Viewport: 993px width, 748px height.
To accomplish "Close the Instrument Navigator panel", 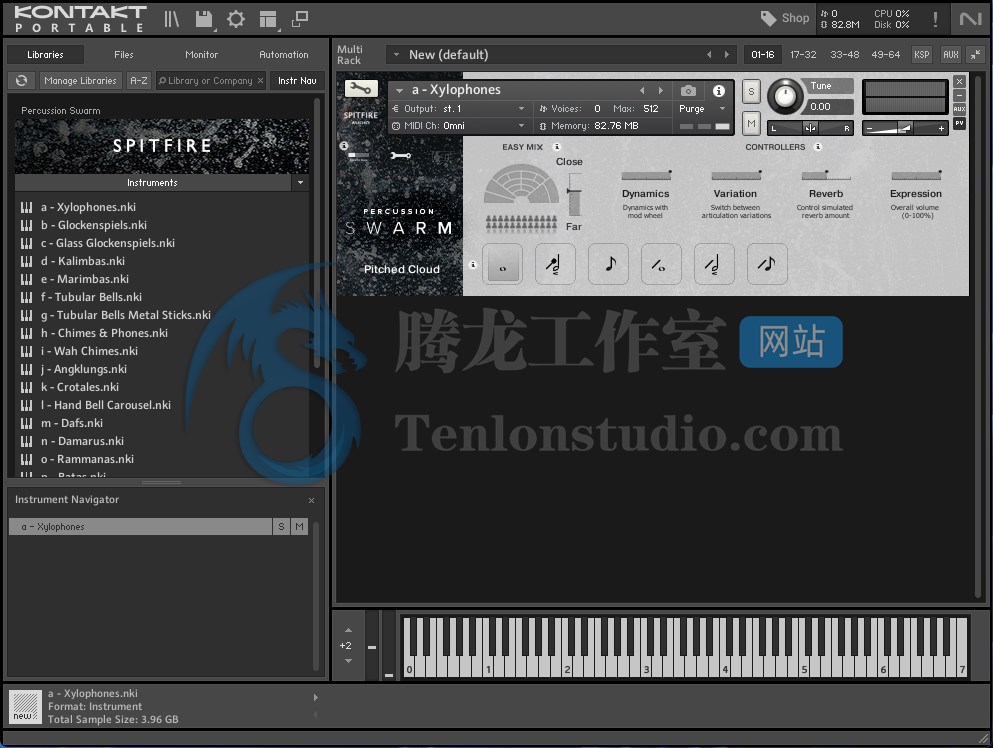I will (x=312, y=500).
